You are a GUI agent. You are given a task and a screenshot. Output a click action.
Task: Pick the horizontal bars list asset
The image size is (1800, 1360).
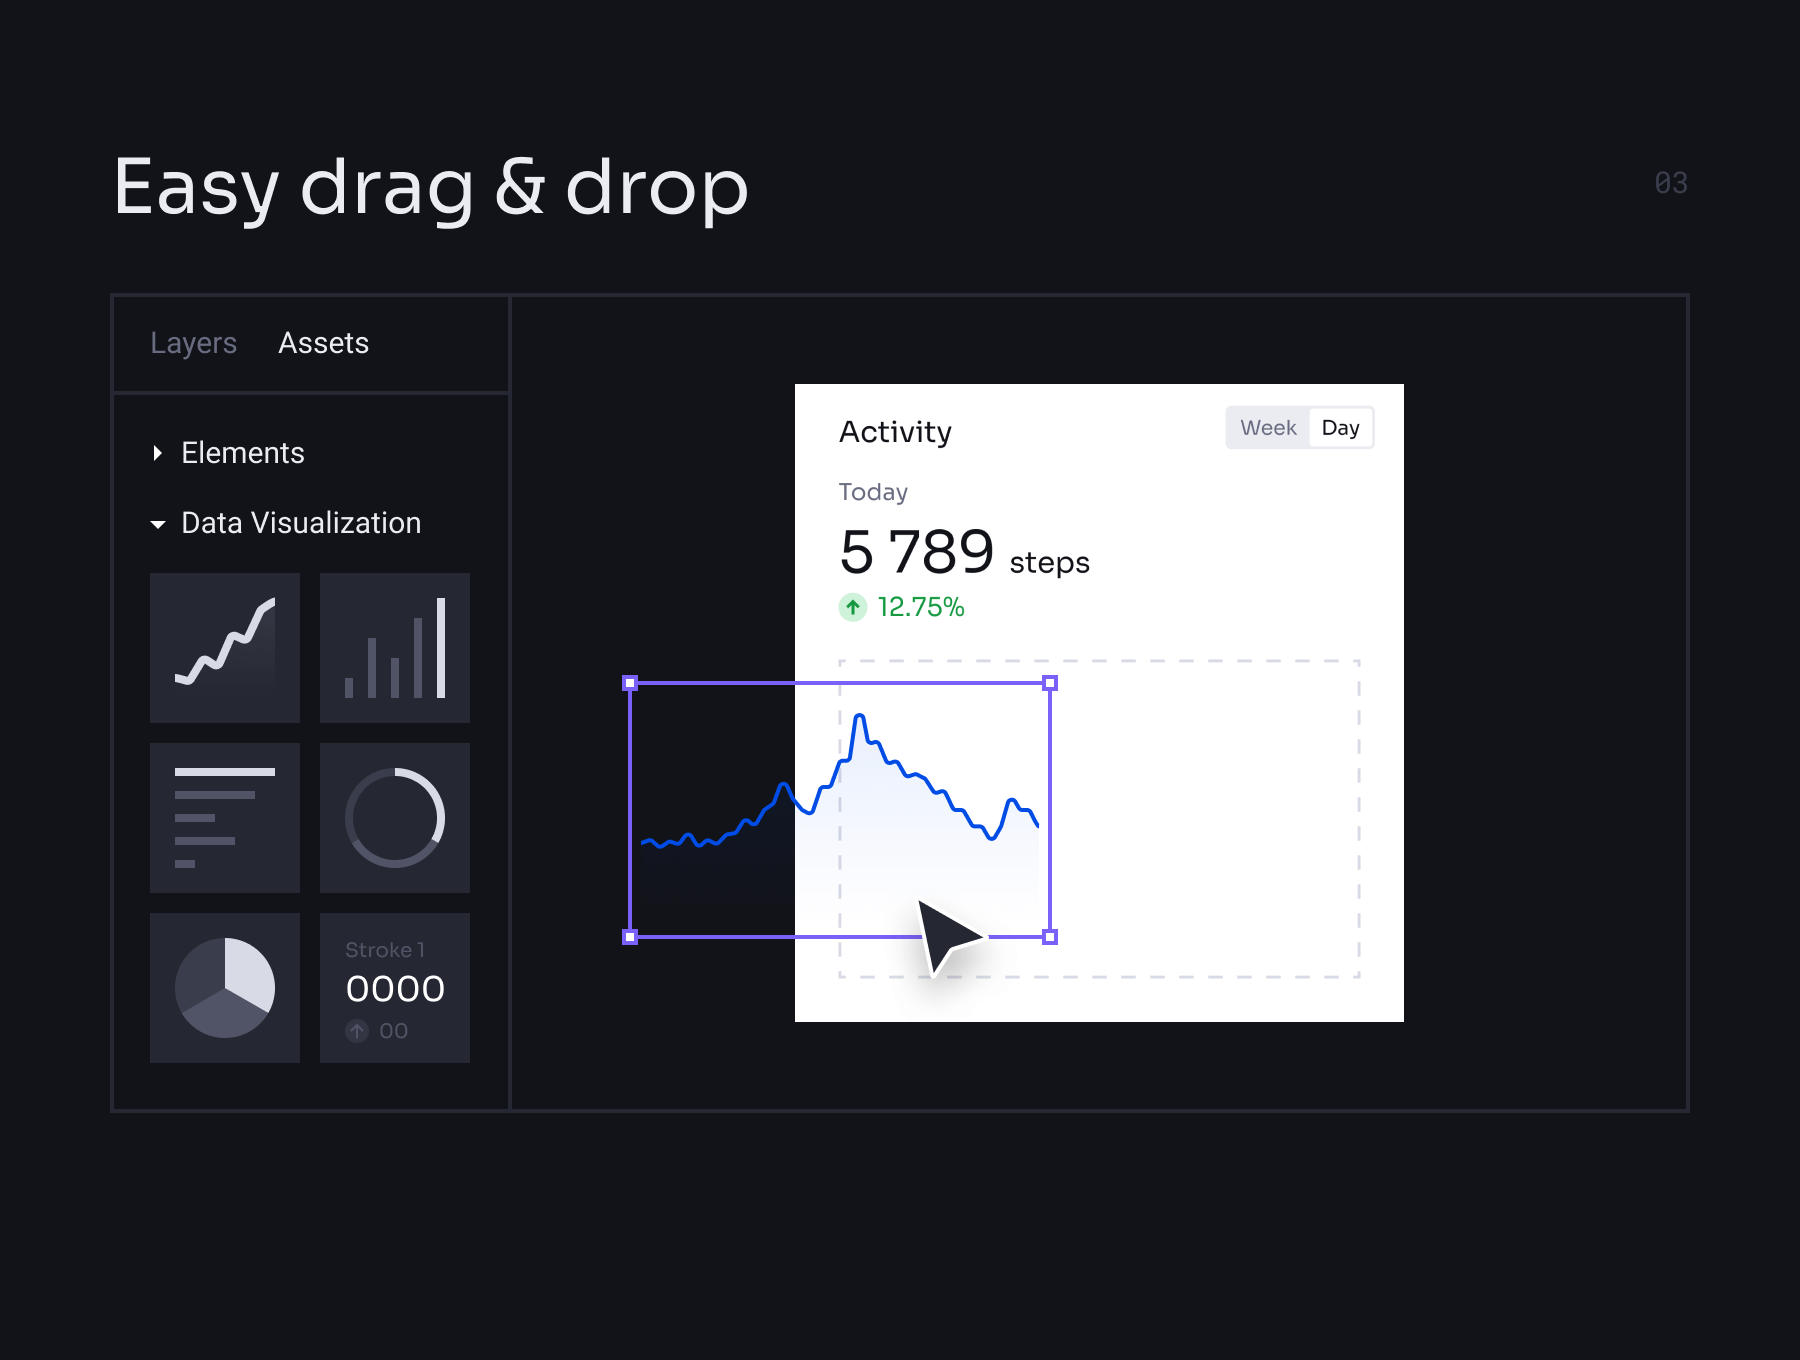225,817
